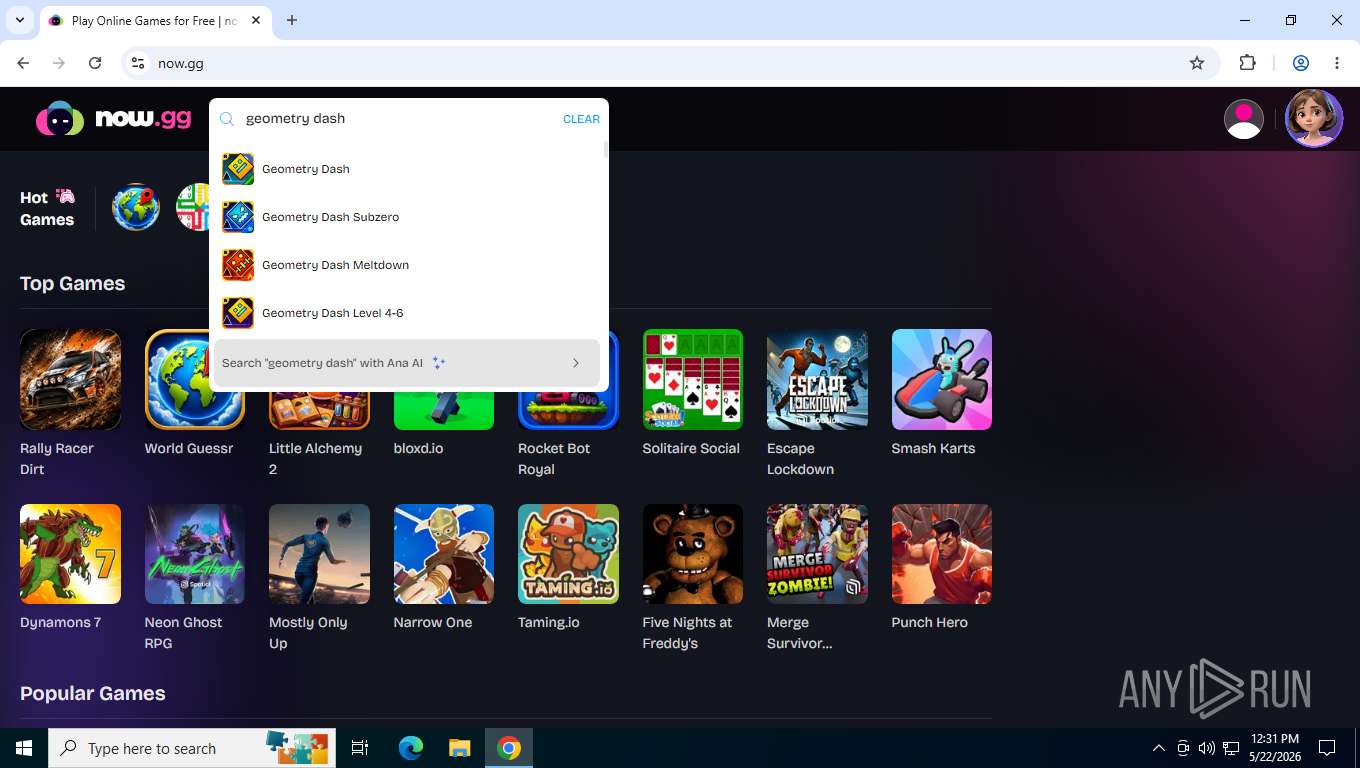Screen dimensions: 1360x768
Task: Open Dynamons 7 game thumbnail
Action: [70, 554]
